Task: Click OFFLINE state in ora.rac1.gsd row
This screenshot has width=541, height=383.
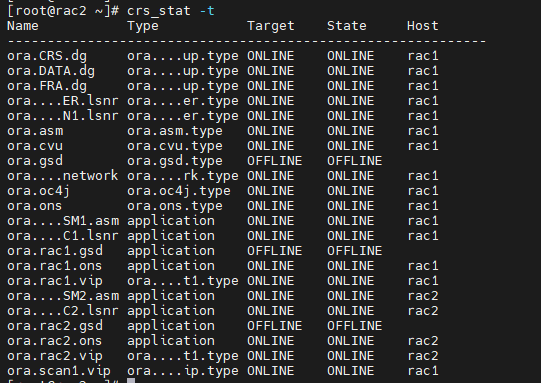Action: coord(355,251)
